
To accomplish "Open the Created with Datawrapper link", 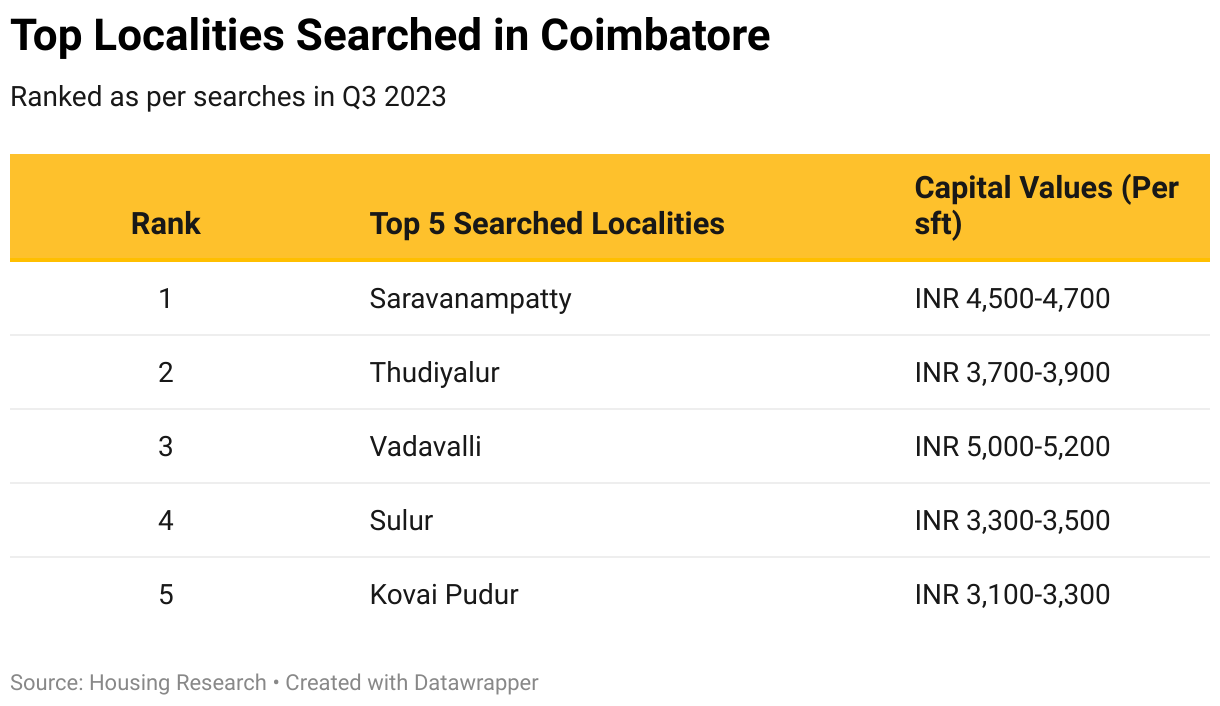I will (x=412, y=683).
